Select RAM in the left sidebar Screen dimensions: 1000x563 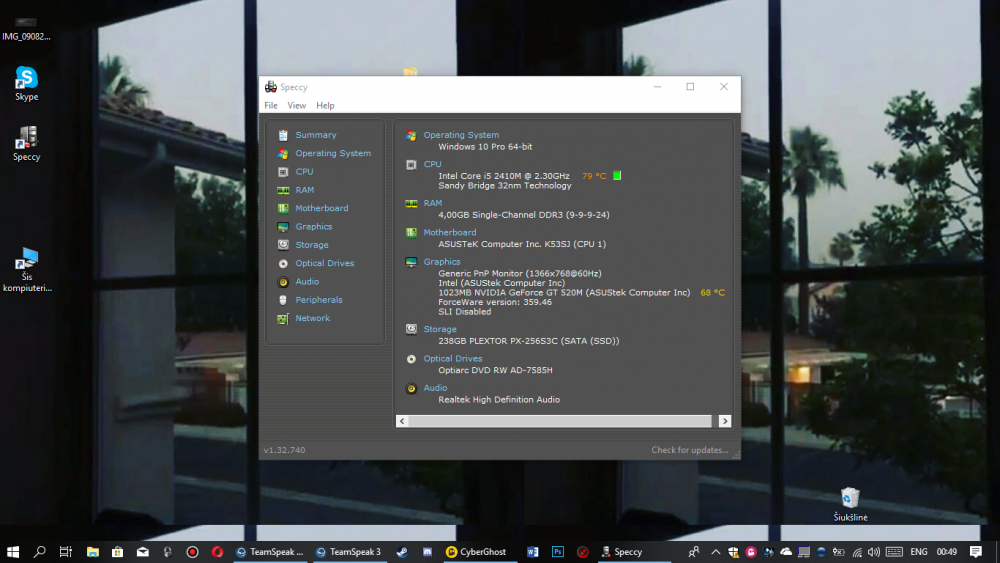tap(304, 190)
